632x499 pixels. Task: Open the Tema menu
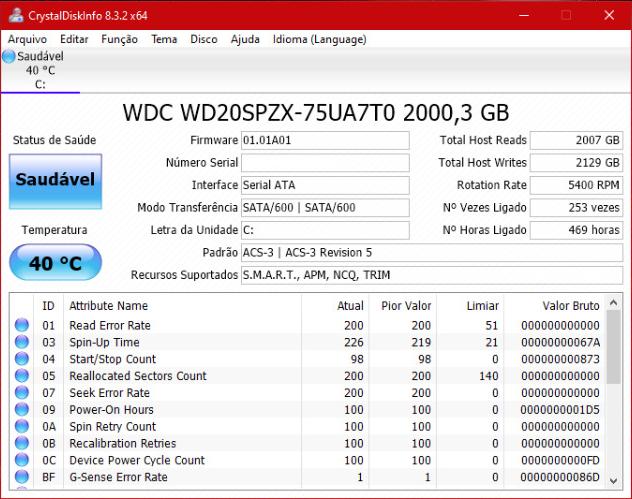tap(164, 39)
